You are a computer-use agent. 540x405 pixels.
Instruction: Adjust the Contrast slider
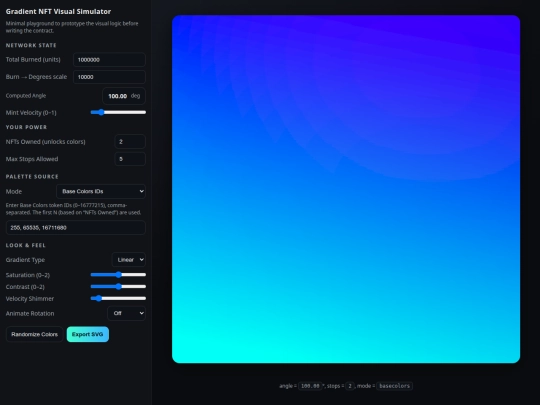(118, 287)
